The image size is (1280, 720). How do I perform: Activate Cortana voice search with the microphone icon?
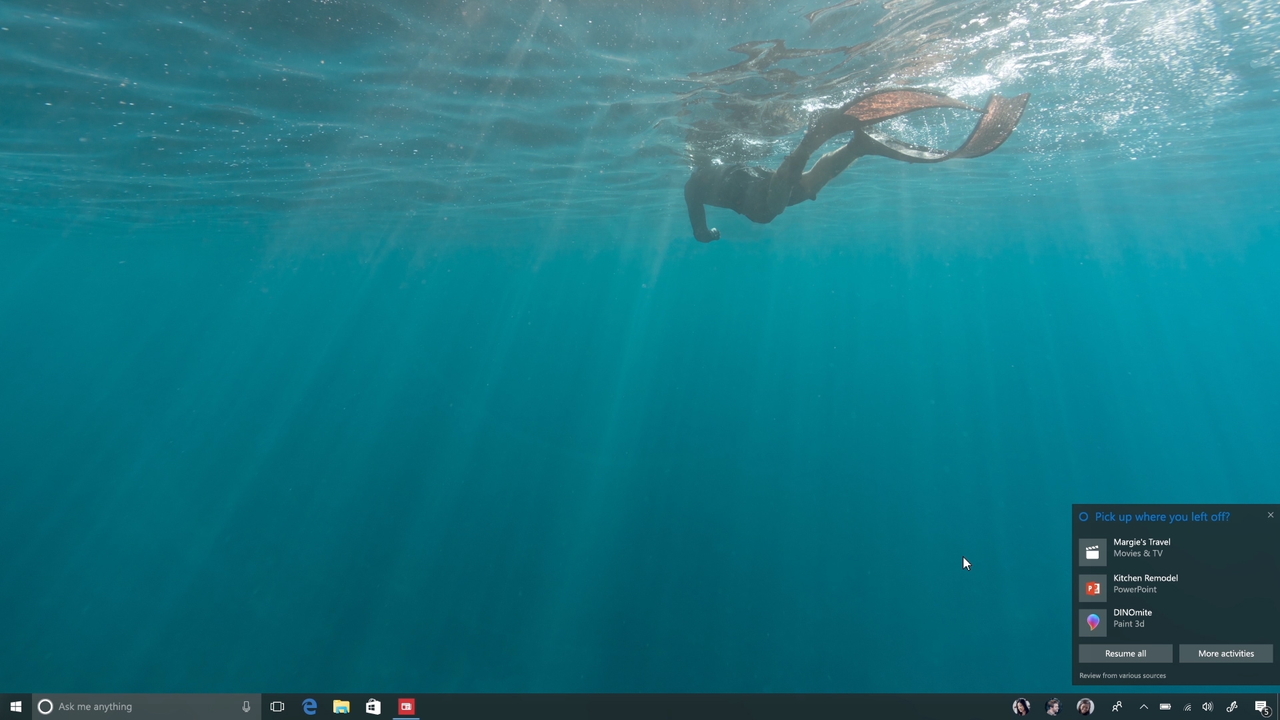(x=246, y=706)
